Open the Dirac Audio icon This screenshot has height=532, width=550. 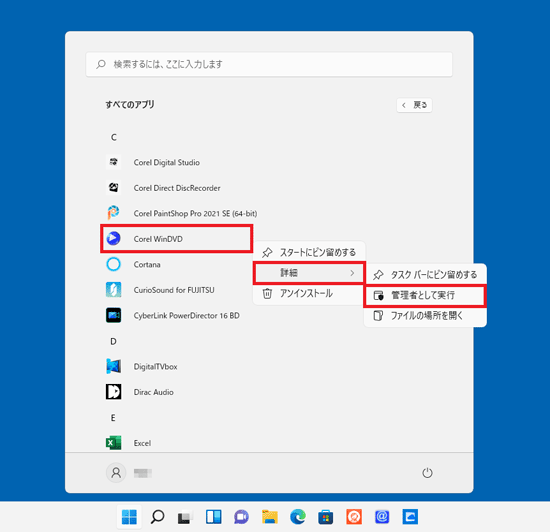pyautogui.click(x=113, y=392)
